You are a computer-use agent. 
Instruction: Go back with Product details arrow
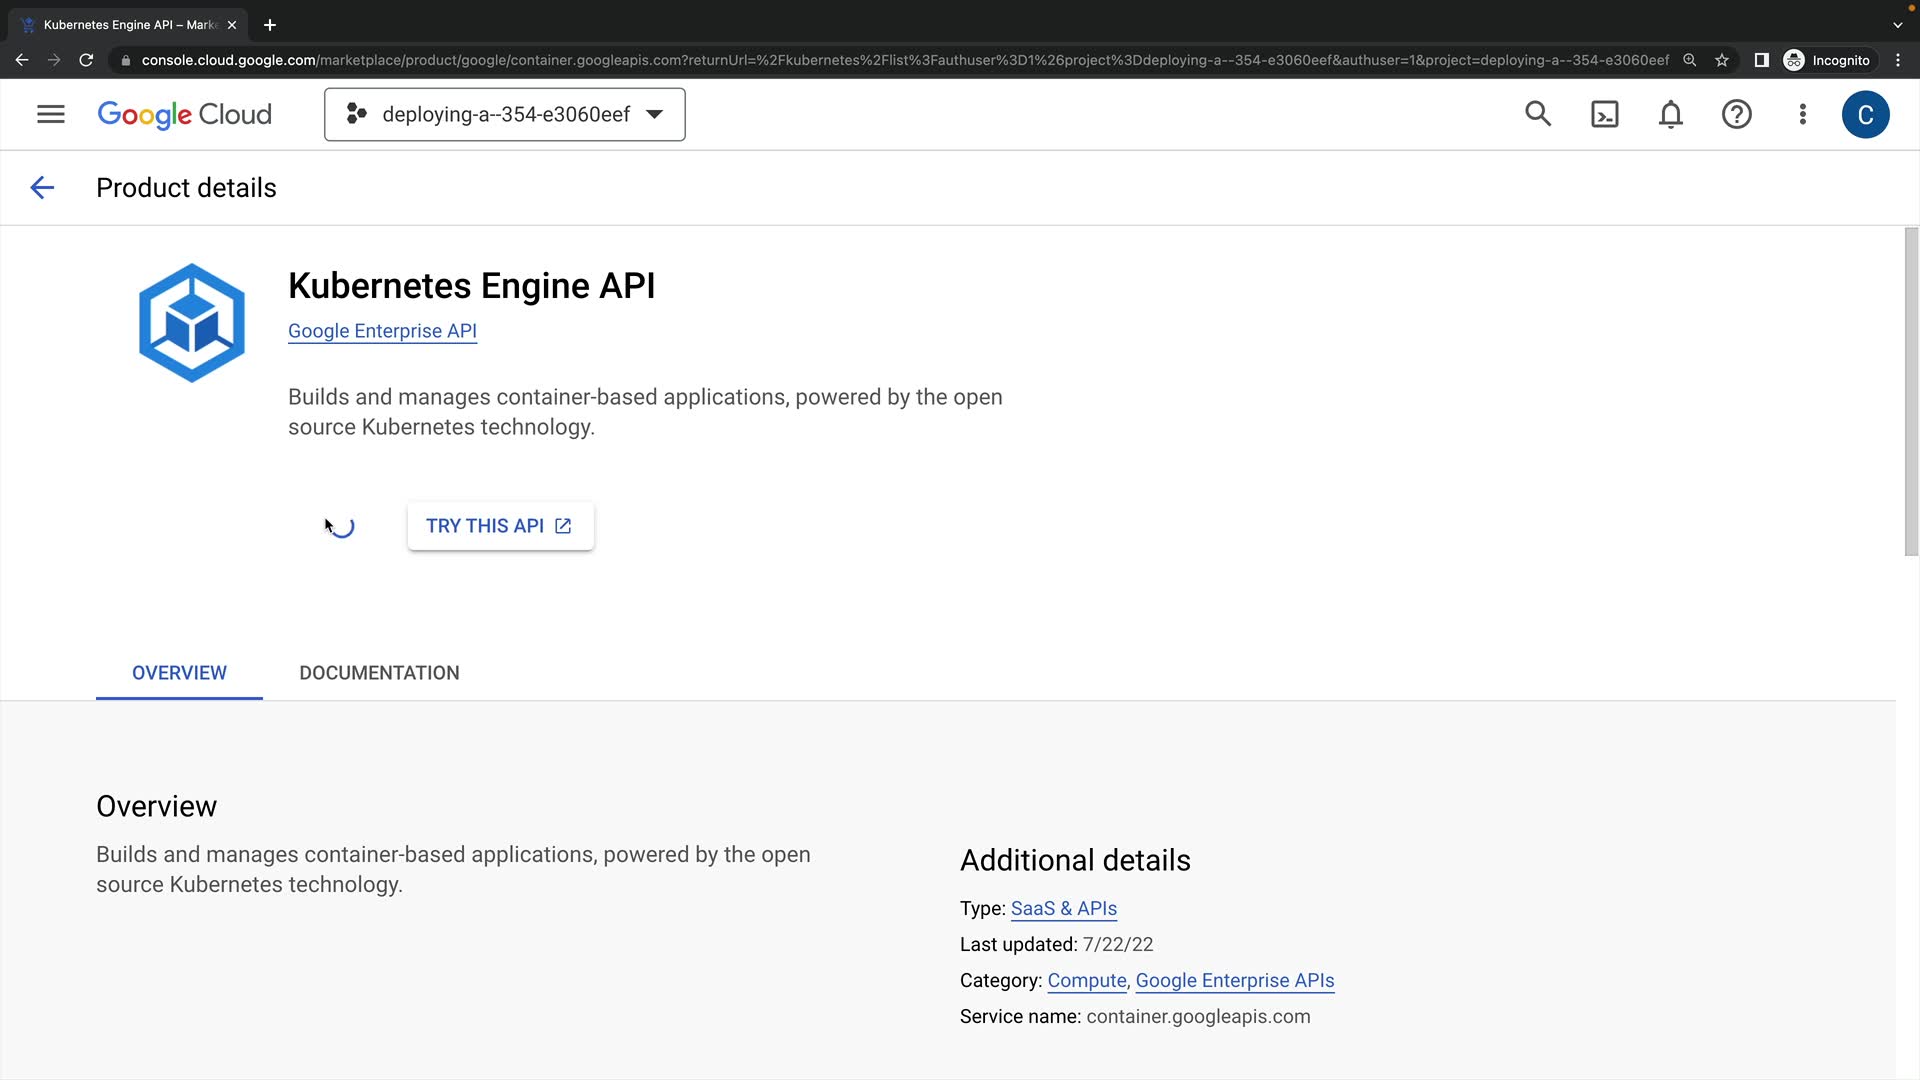42,188
